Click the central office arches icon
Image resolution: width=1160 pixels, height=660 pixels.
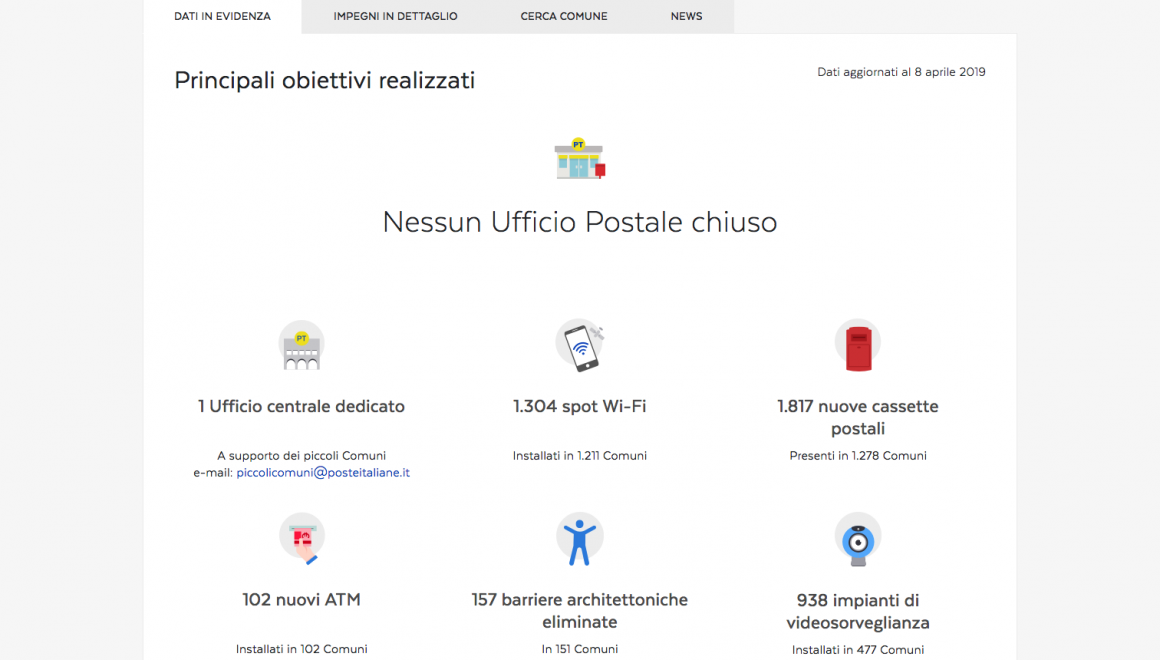coord(301,346)
